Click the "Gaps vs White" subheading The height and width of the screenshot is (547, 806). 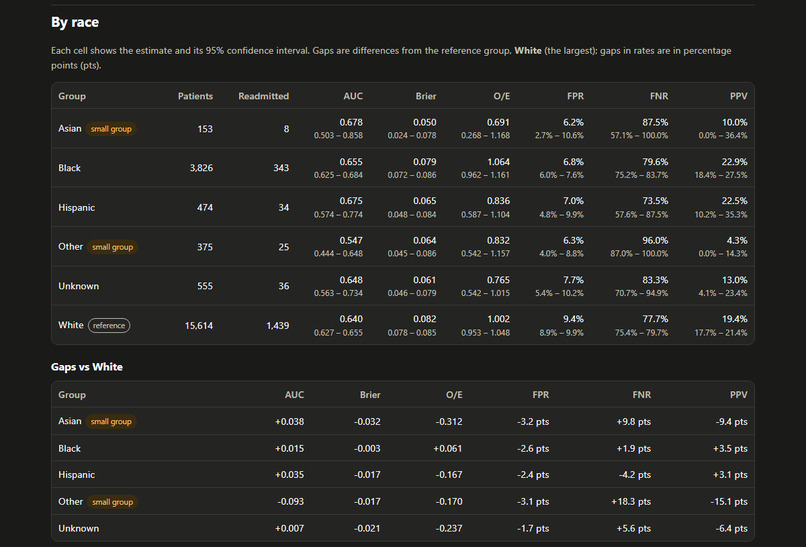[x=87, y=367]
